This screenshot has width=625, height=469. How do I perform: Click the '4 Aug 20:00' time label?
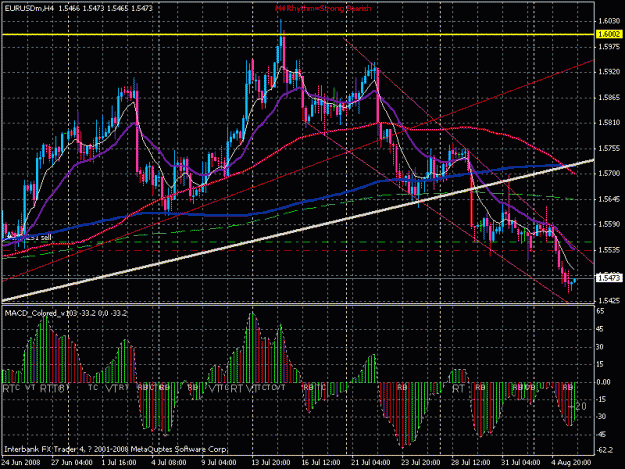tap(571, 463)
